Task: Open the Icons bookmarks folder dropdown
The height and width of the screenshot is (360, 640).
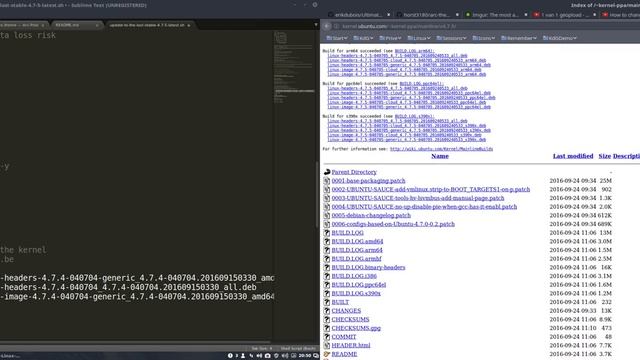Action: pyautogui.click(x=484, y=38)
